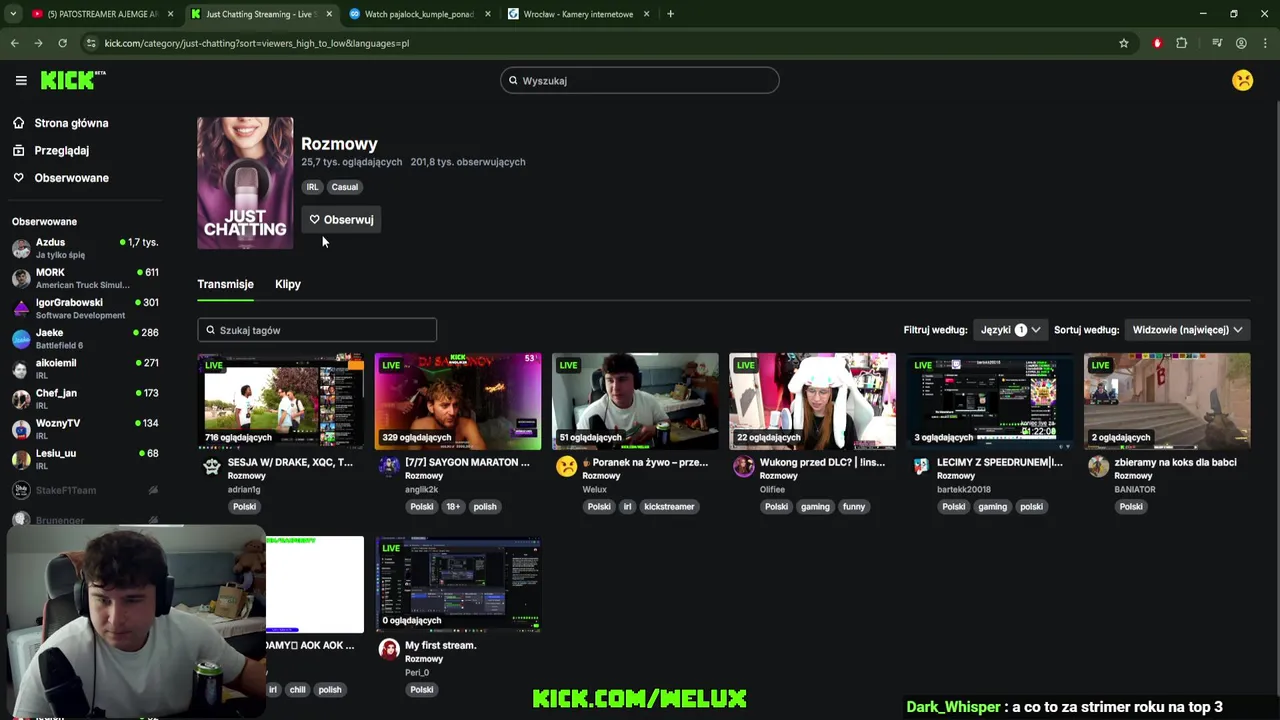This screenshot has height=720, width=1280.
Task: Click Polski tag under BANIATOR stream
Action: tap(1131, 507)
